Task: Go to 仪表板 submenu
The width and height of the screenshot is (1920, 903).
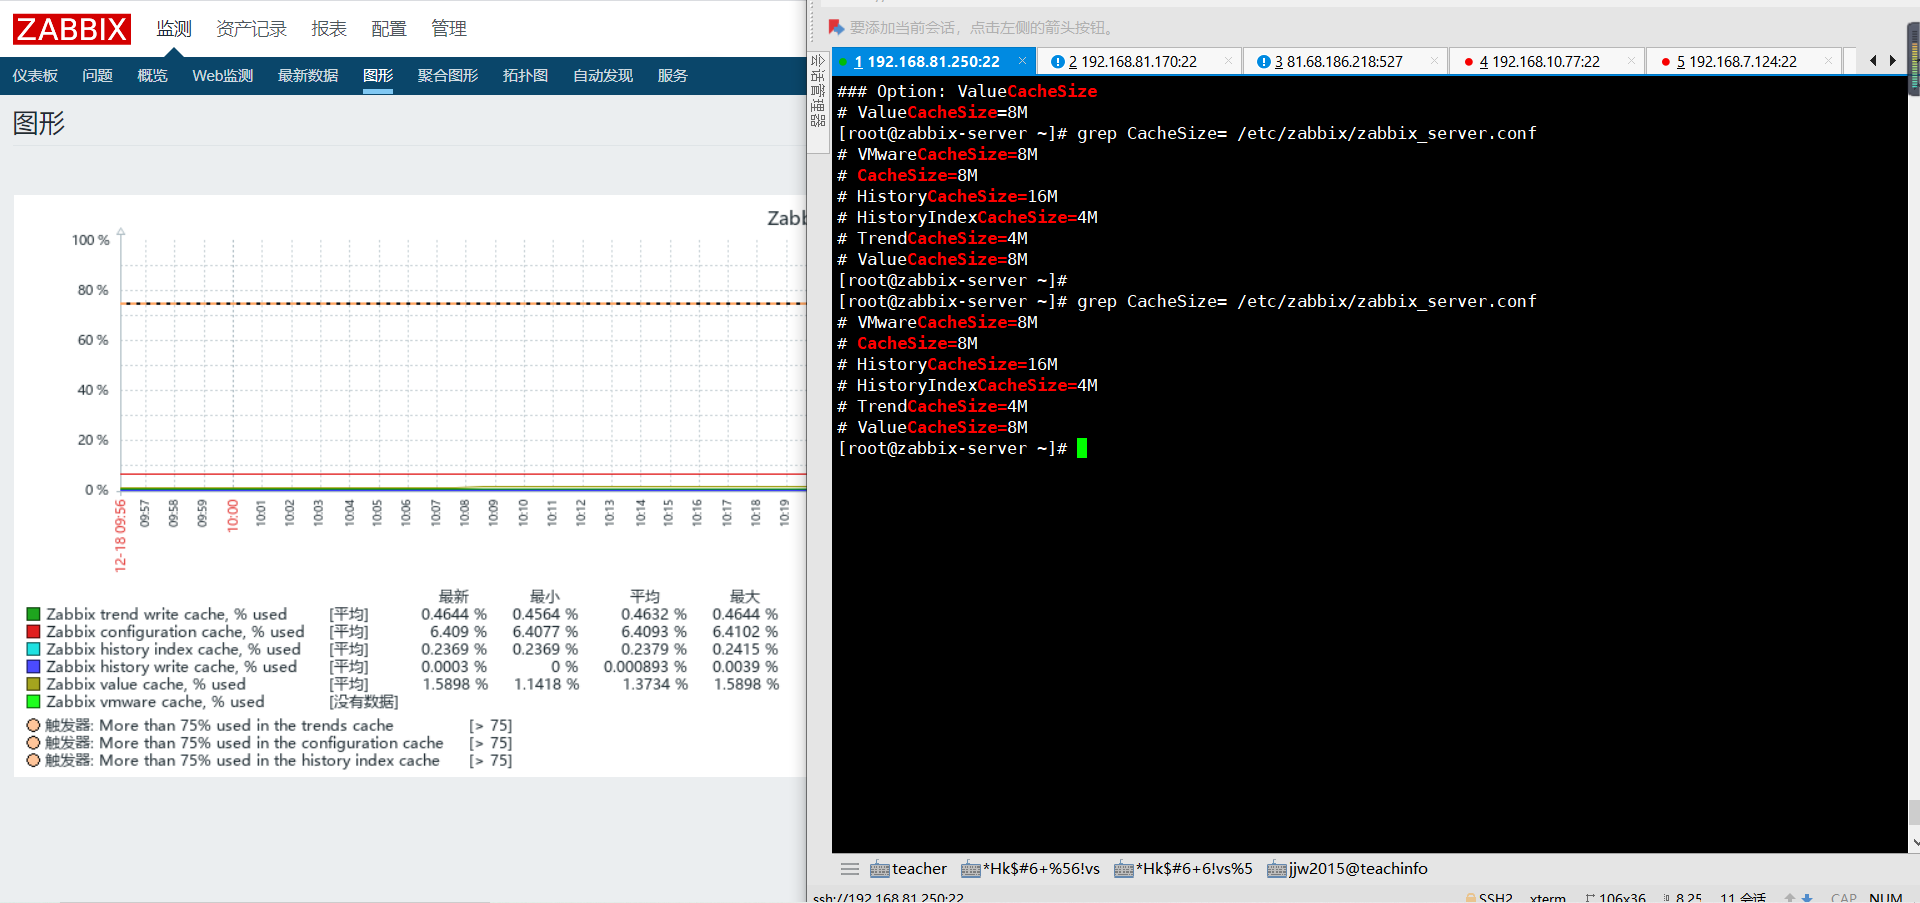Action: coord(35,76)
